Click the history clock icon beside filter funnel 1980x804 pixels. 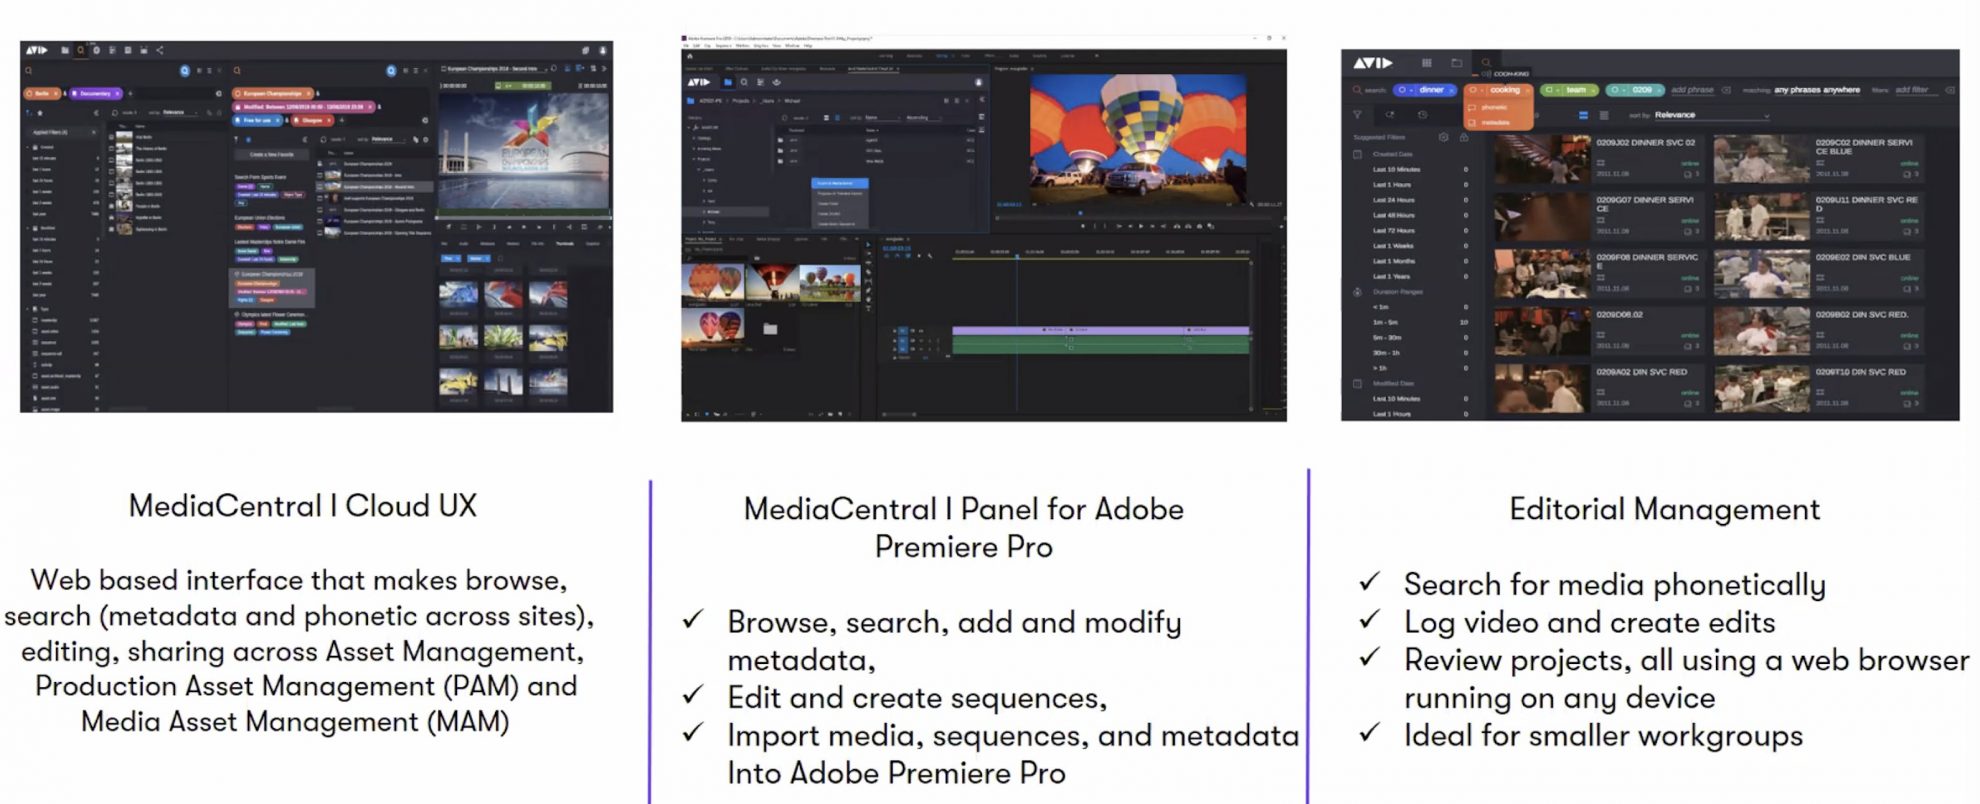point(1422,115)
